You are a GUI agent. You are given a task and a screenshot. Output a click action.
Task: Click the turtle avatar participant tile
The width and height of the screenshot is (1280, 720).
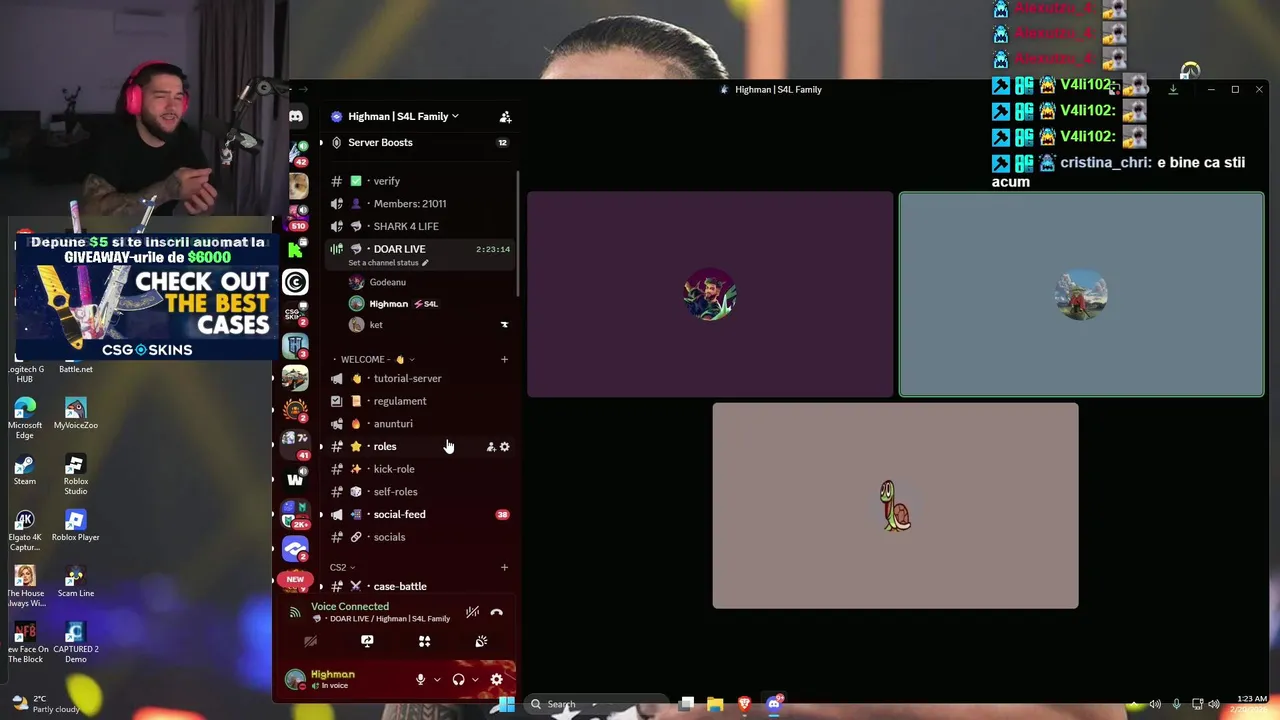pyautogui.click(x=895, y=506)
